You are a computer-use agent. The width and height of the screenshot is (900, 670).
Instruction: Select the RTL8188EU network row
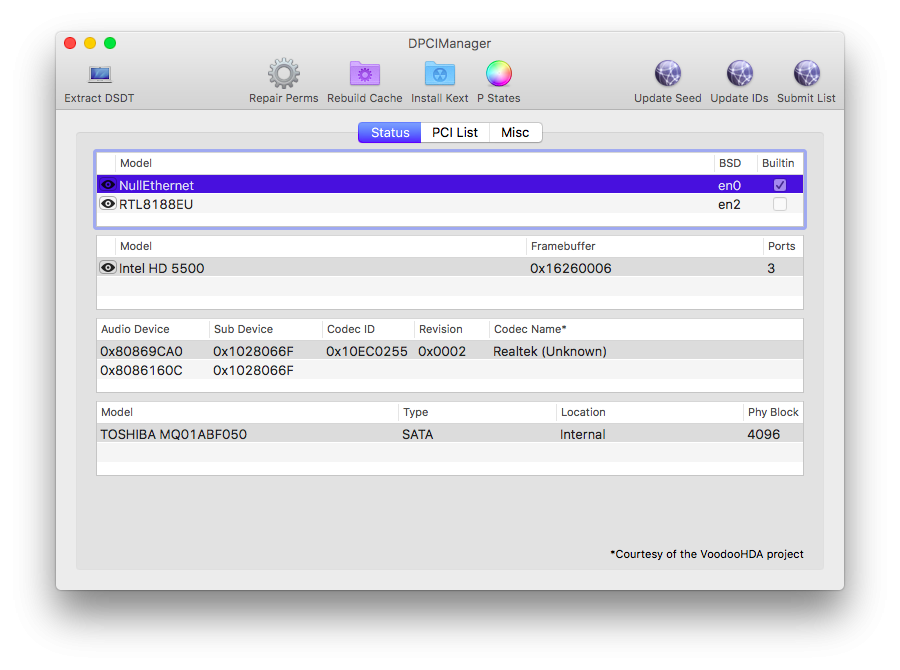pyautogui.click(x=450, y=204)
